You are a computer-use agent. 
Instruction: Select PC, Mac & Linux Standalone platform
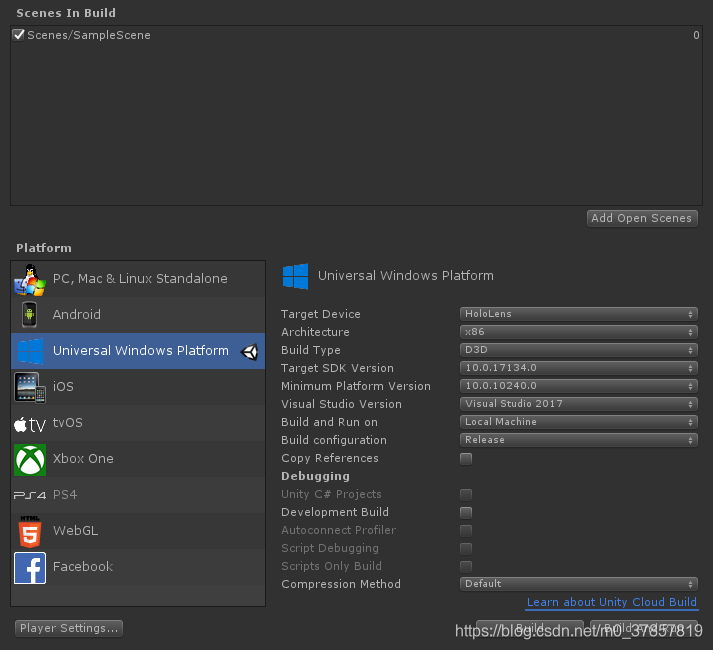[x=138, y=279]
